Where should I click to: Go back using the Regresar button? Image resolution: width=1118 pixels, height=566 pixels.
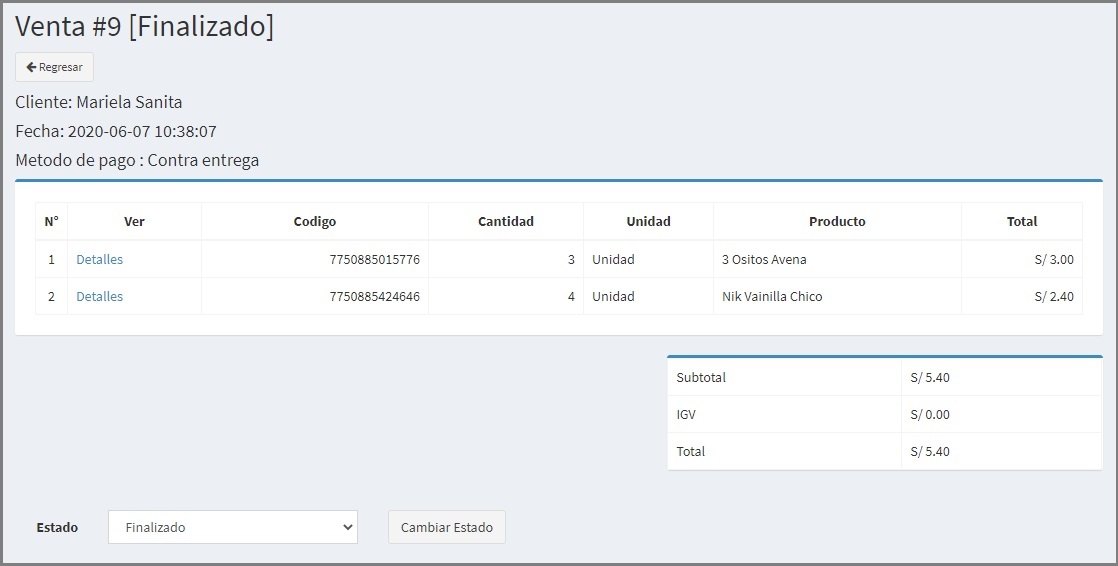pyautogui.click(x=54, y=67)
